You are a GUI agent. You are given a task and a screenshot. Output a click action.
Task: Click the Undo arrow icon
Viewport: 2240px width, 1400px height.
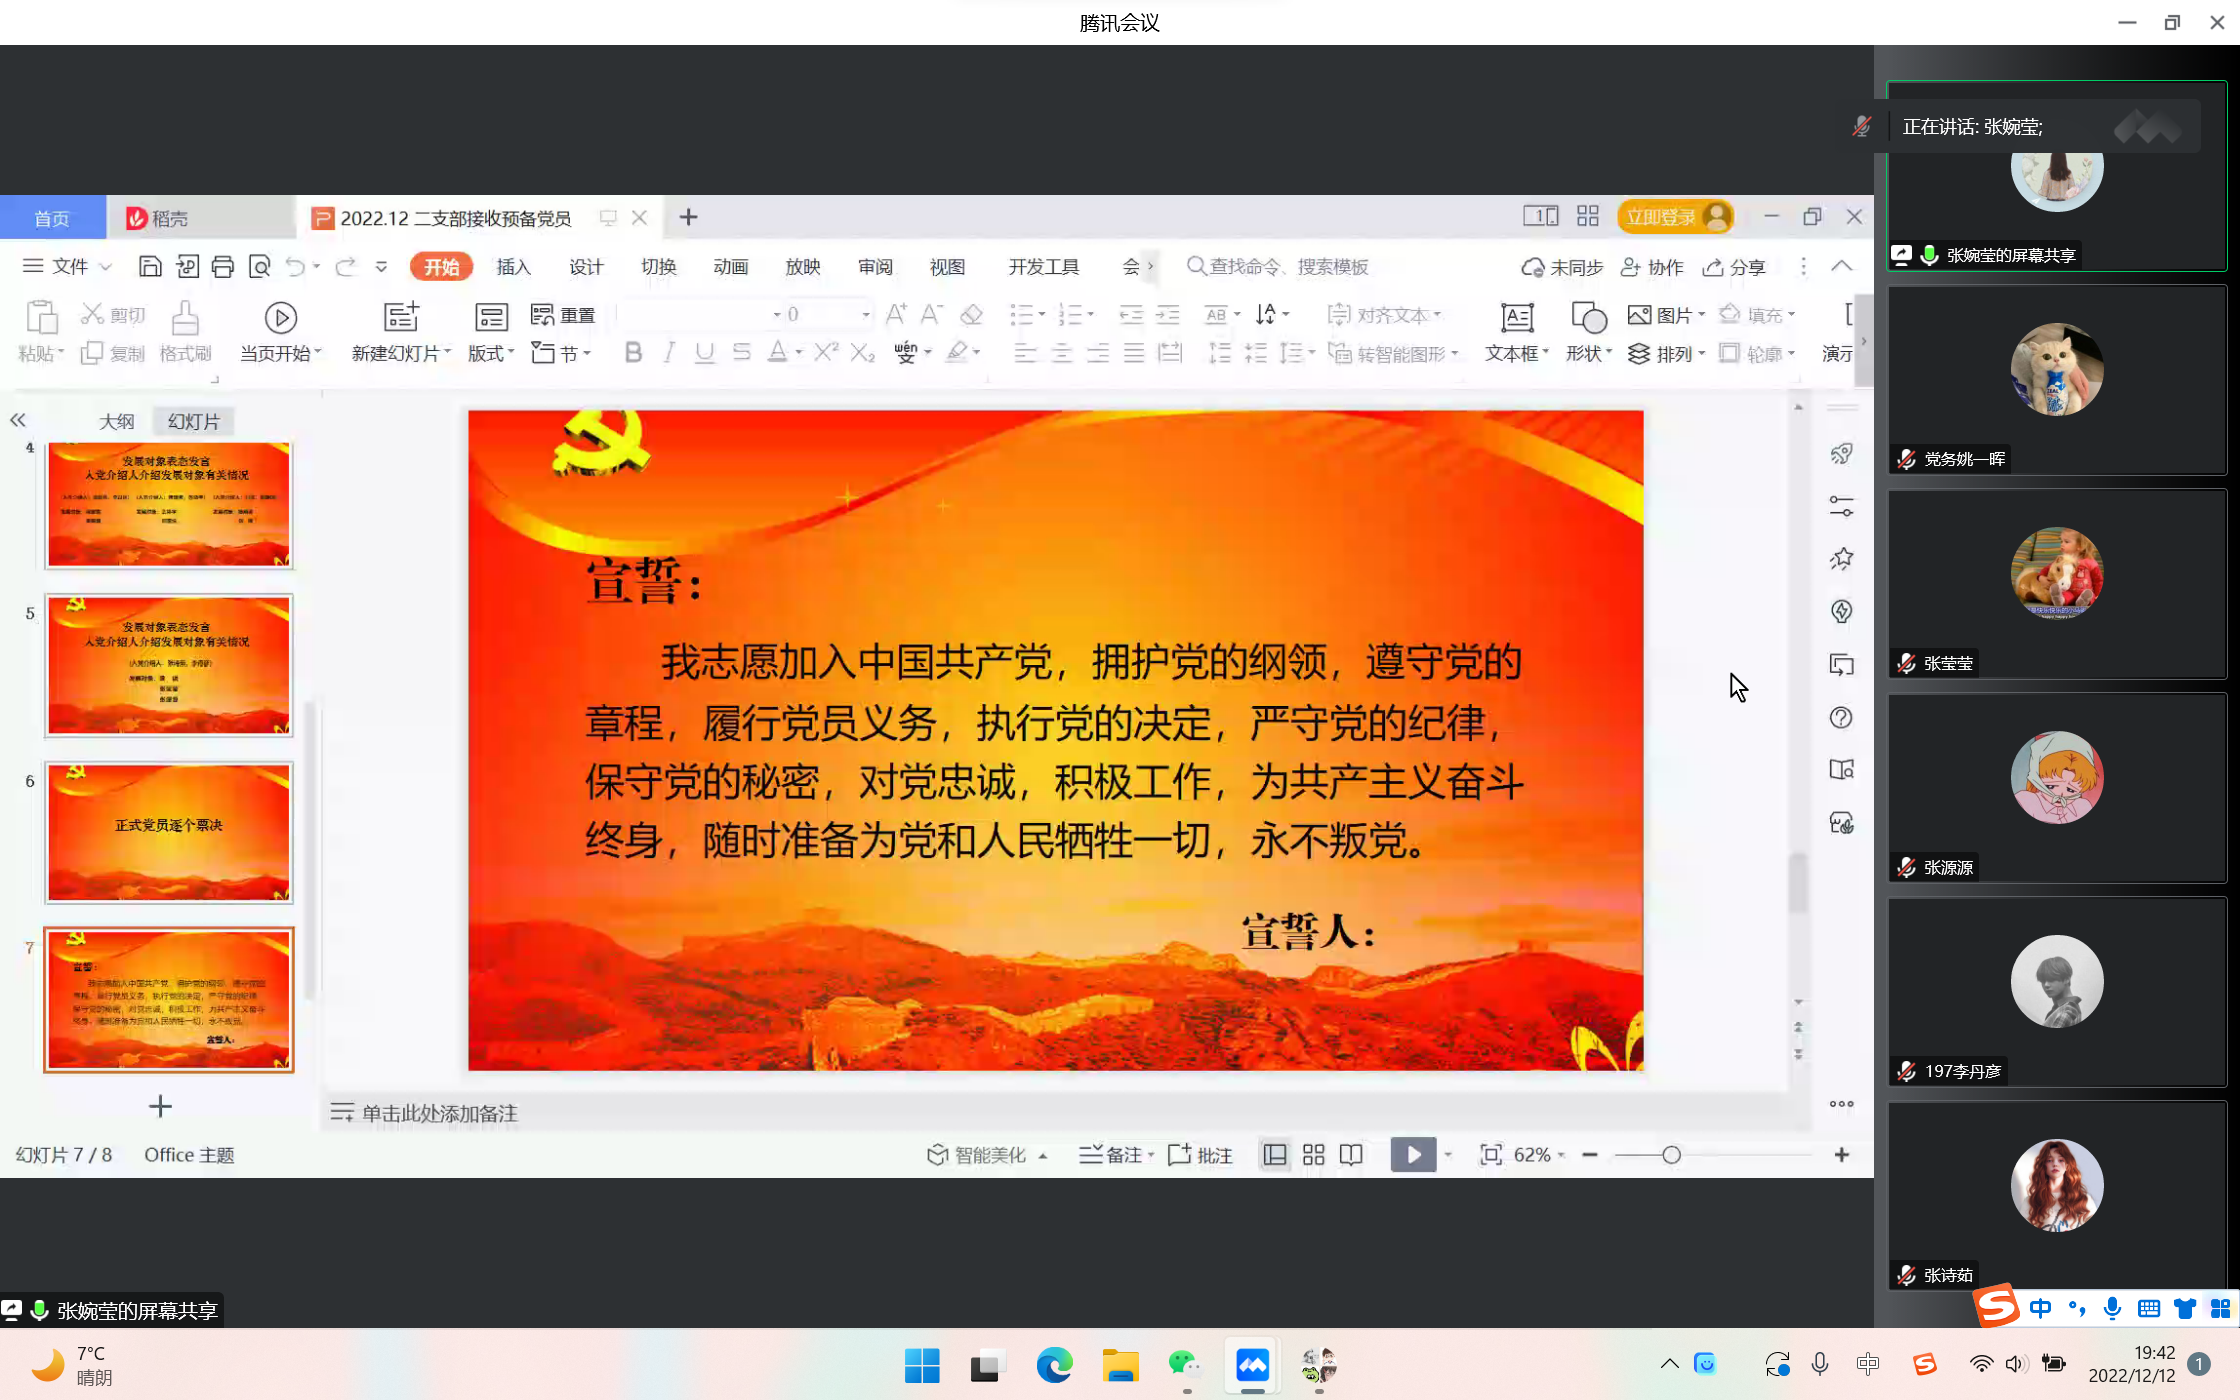coord(295,266)
